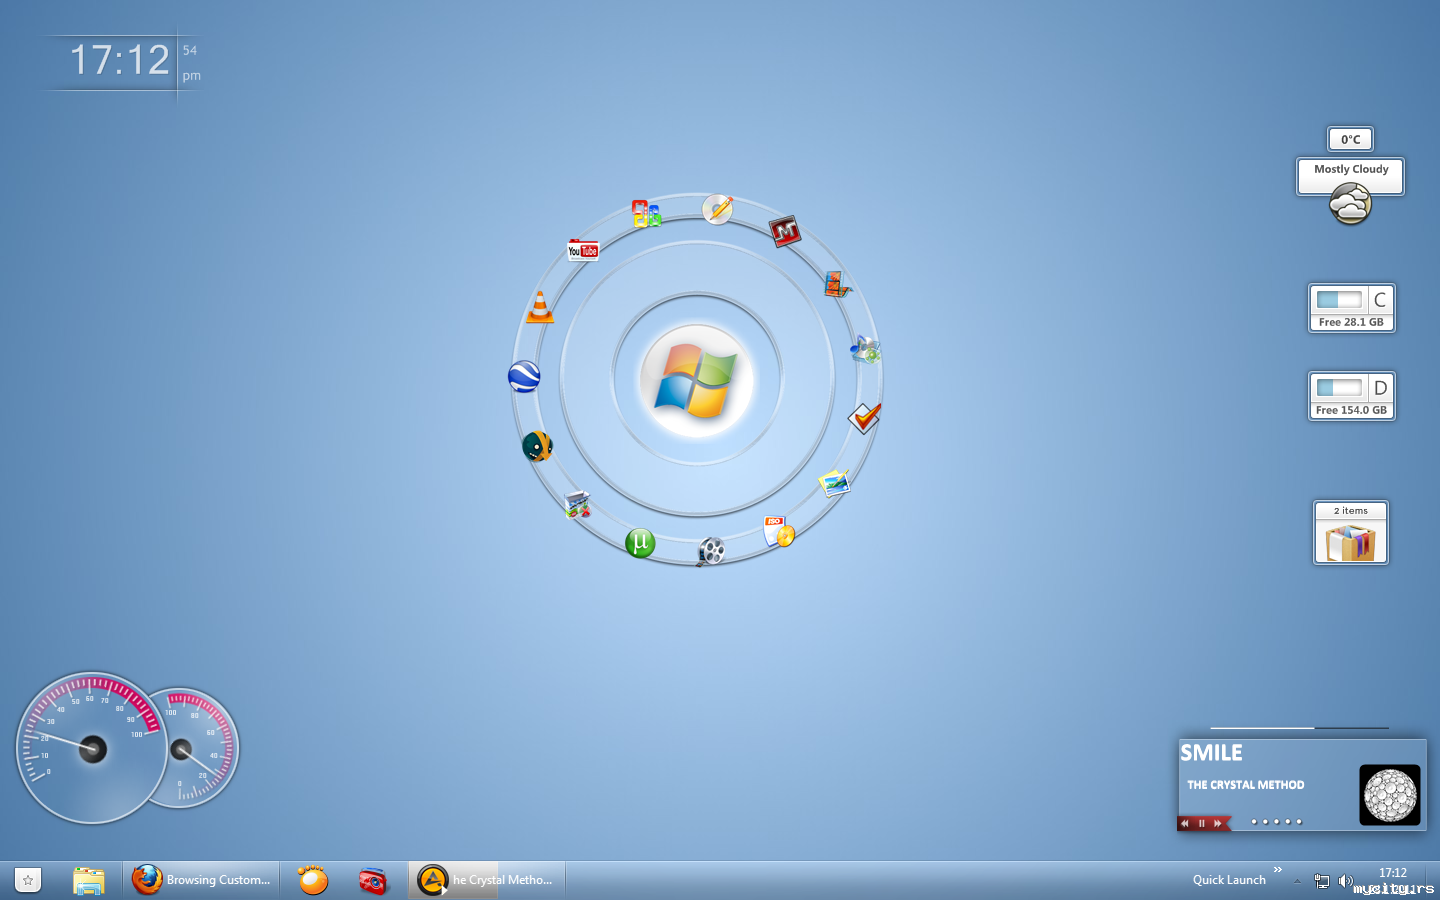The image size is (1440, 900).
Task: Open uTorrent from the circular dock
Action: 640,543
